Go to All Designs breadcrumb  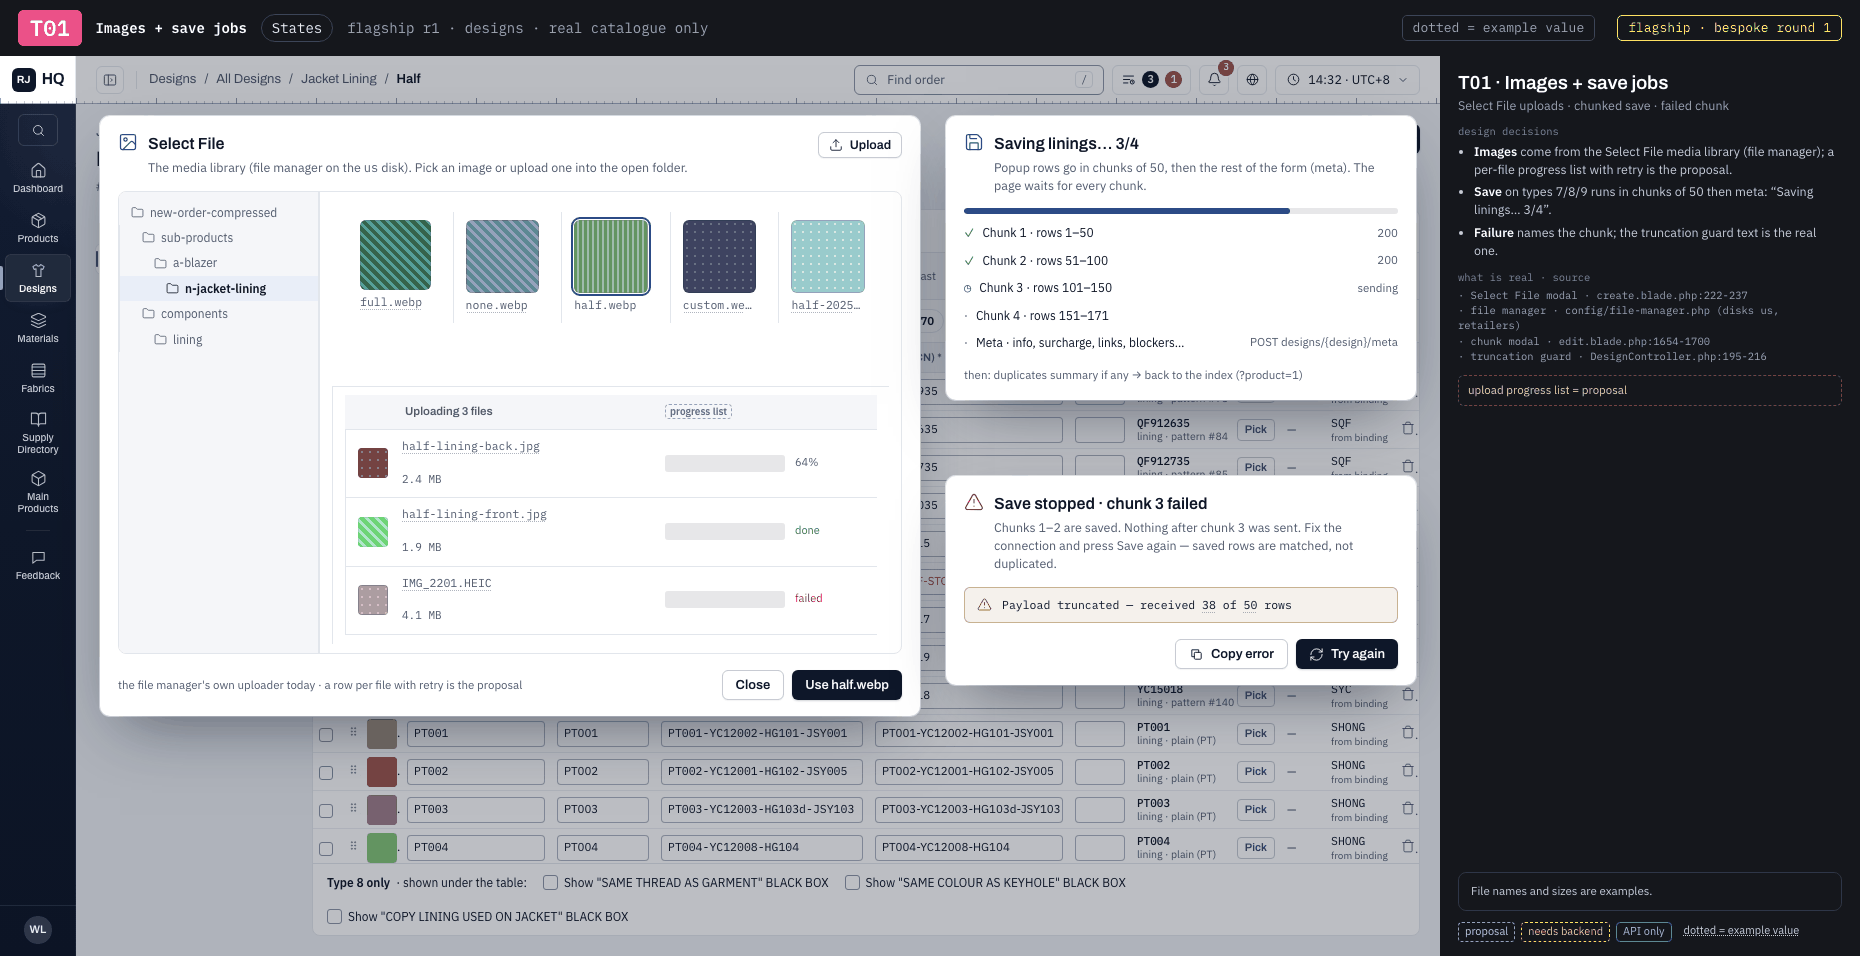(x=248, y=79)
